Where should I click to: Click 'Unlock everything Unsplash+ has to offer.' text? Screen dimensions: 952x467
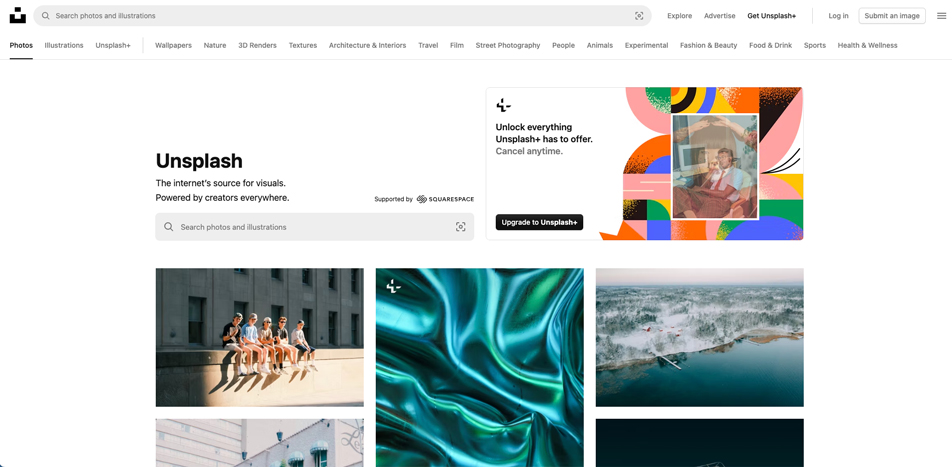(544, 133)
